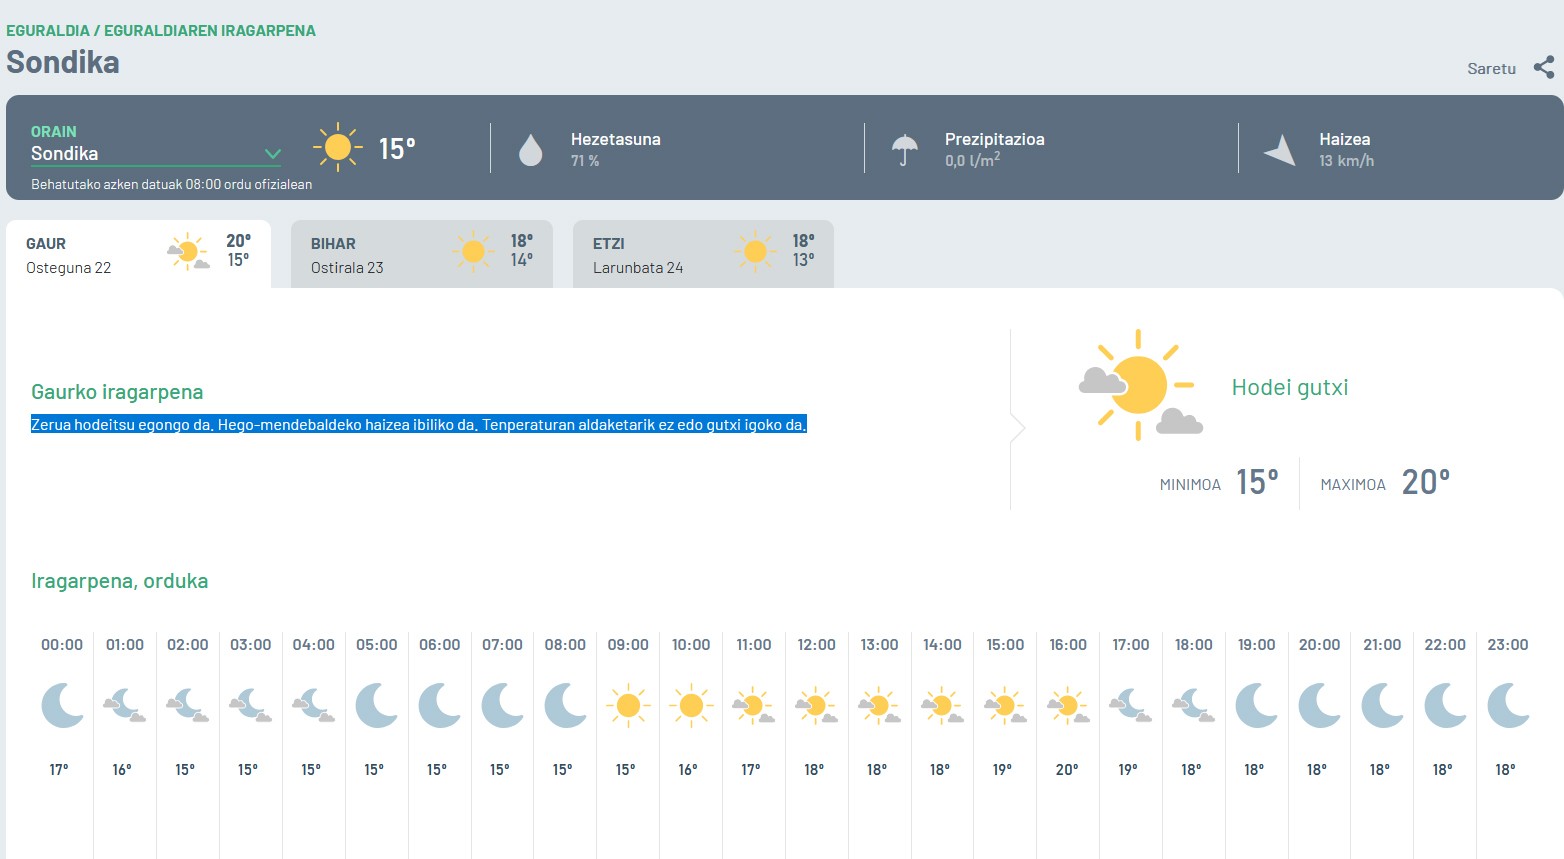Open the EGURALDIAREN IRAGARPENA breadcrumb link
Image resolution: width=1564 pixels, height=859 pixels.
[210, 31]
